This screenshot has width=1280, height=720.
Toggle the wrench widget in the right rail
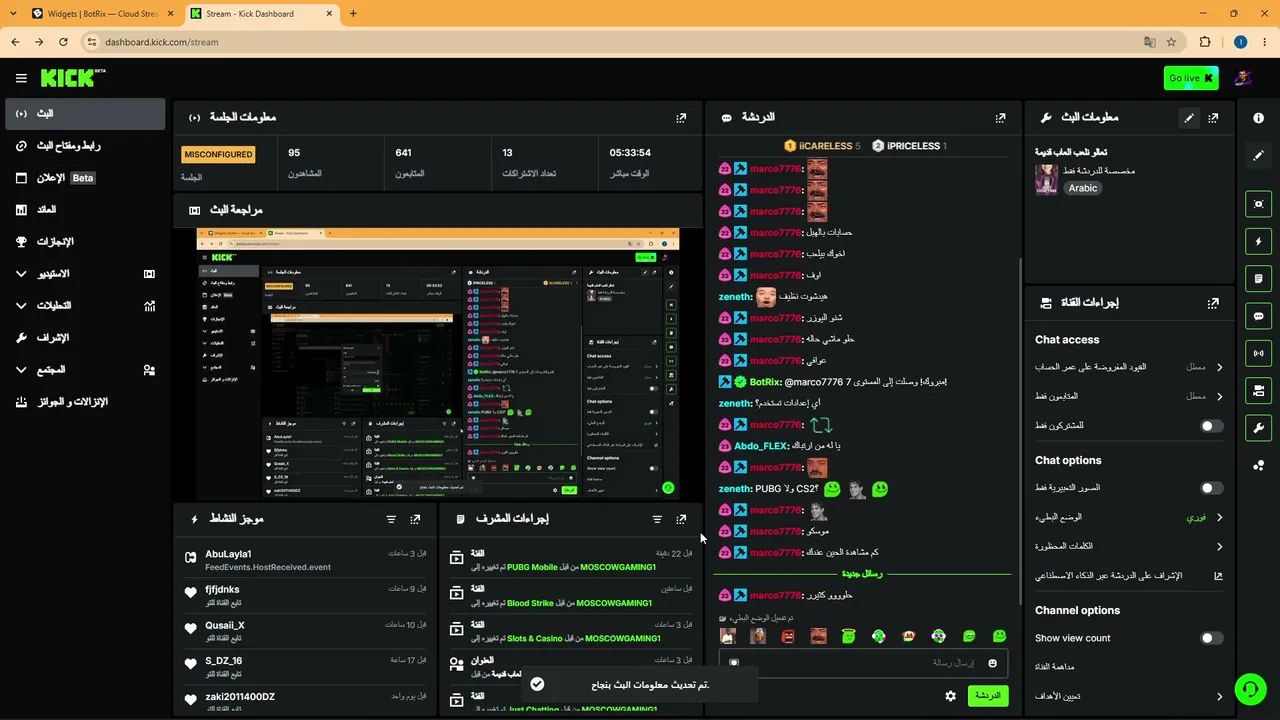click(1258, 428)
